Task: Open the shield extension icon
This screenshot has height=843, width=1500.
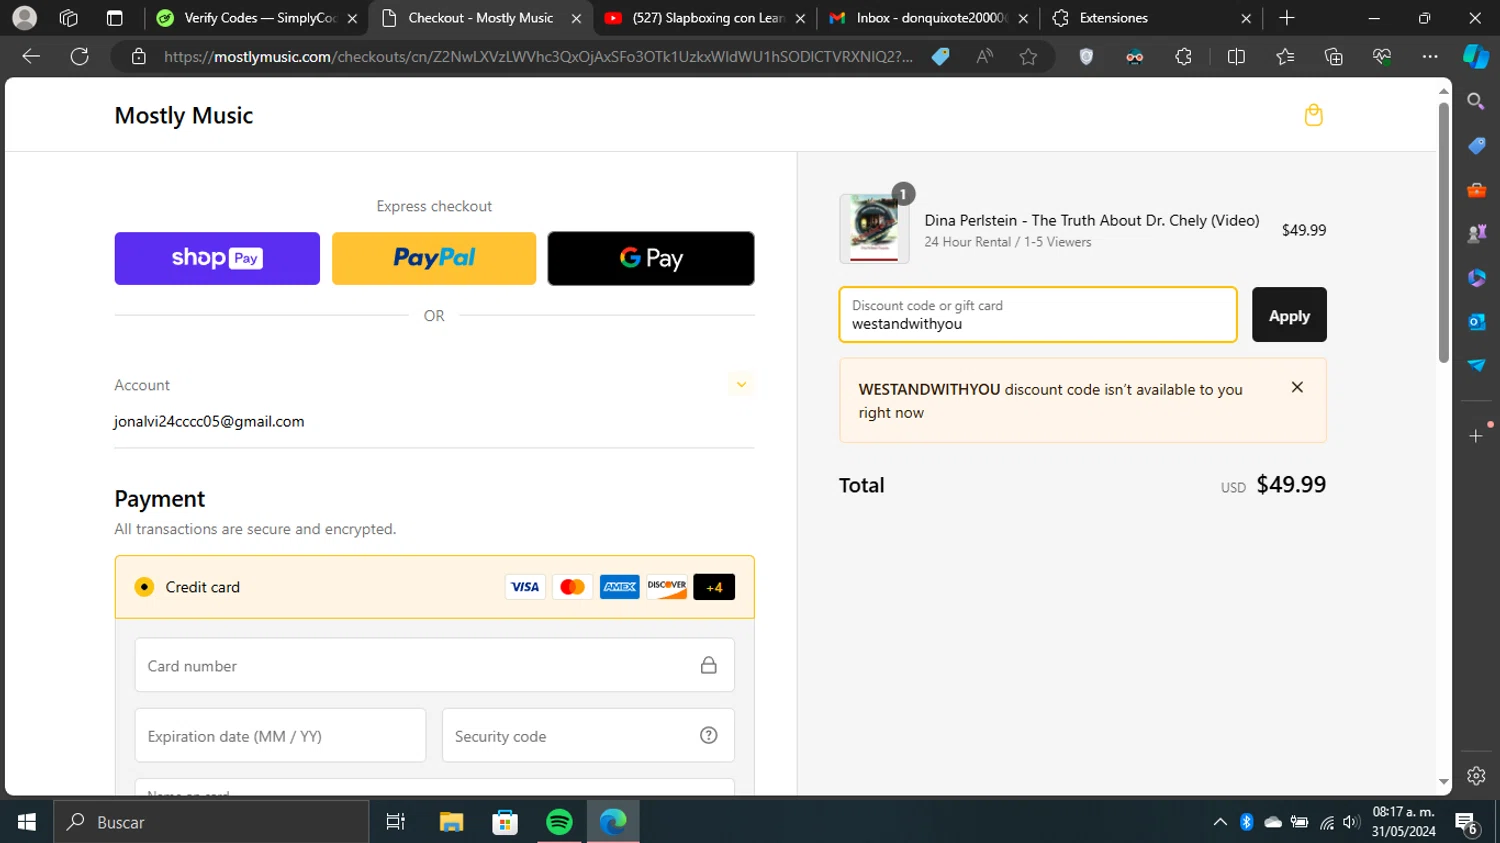Action: 1086,57
